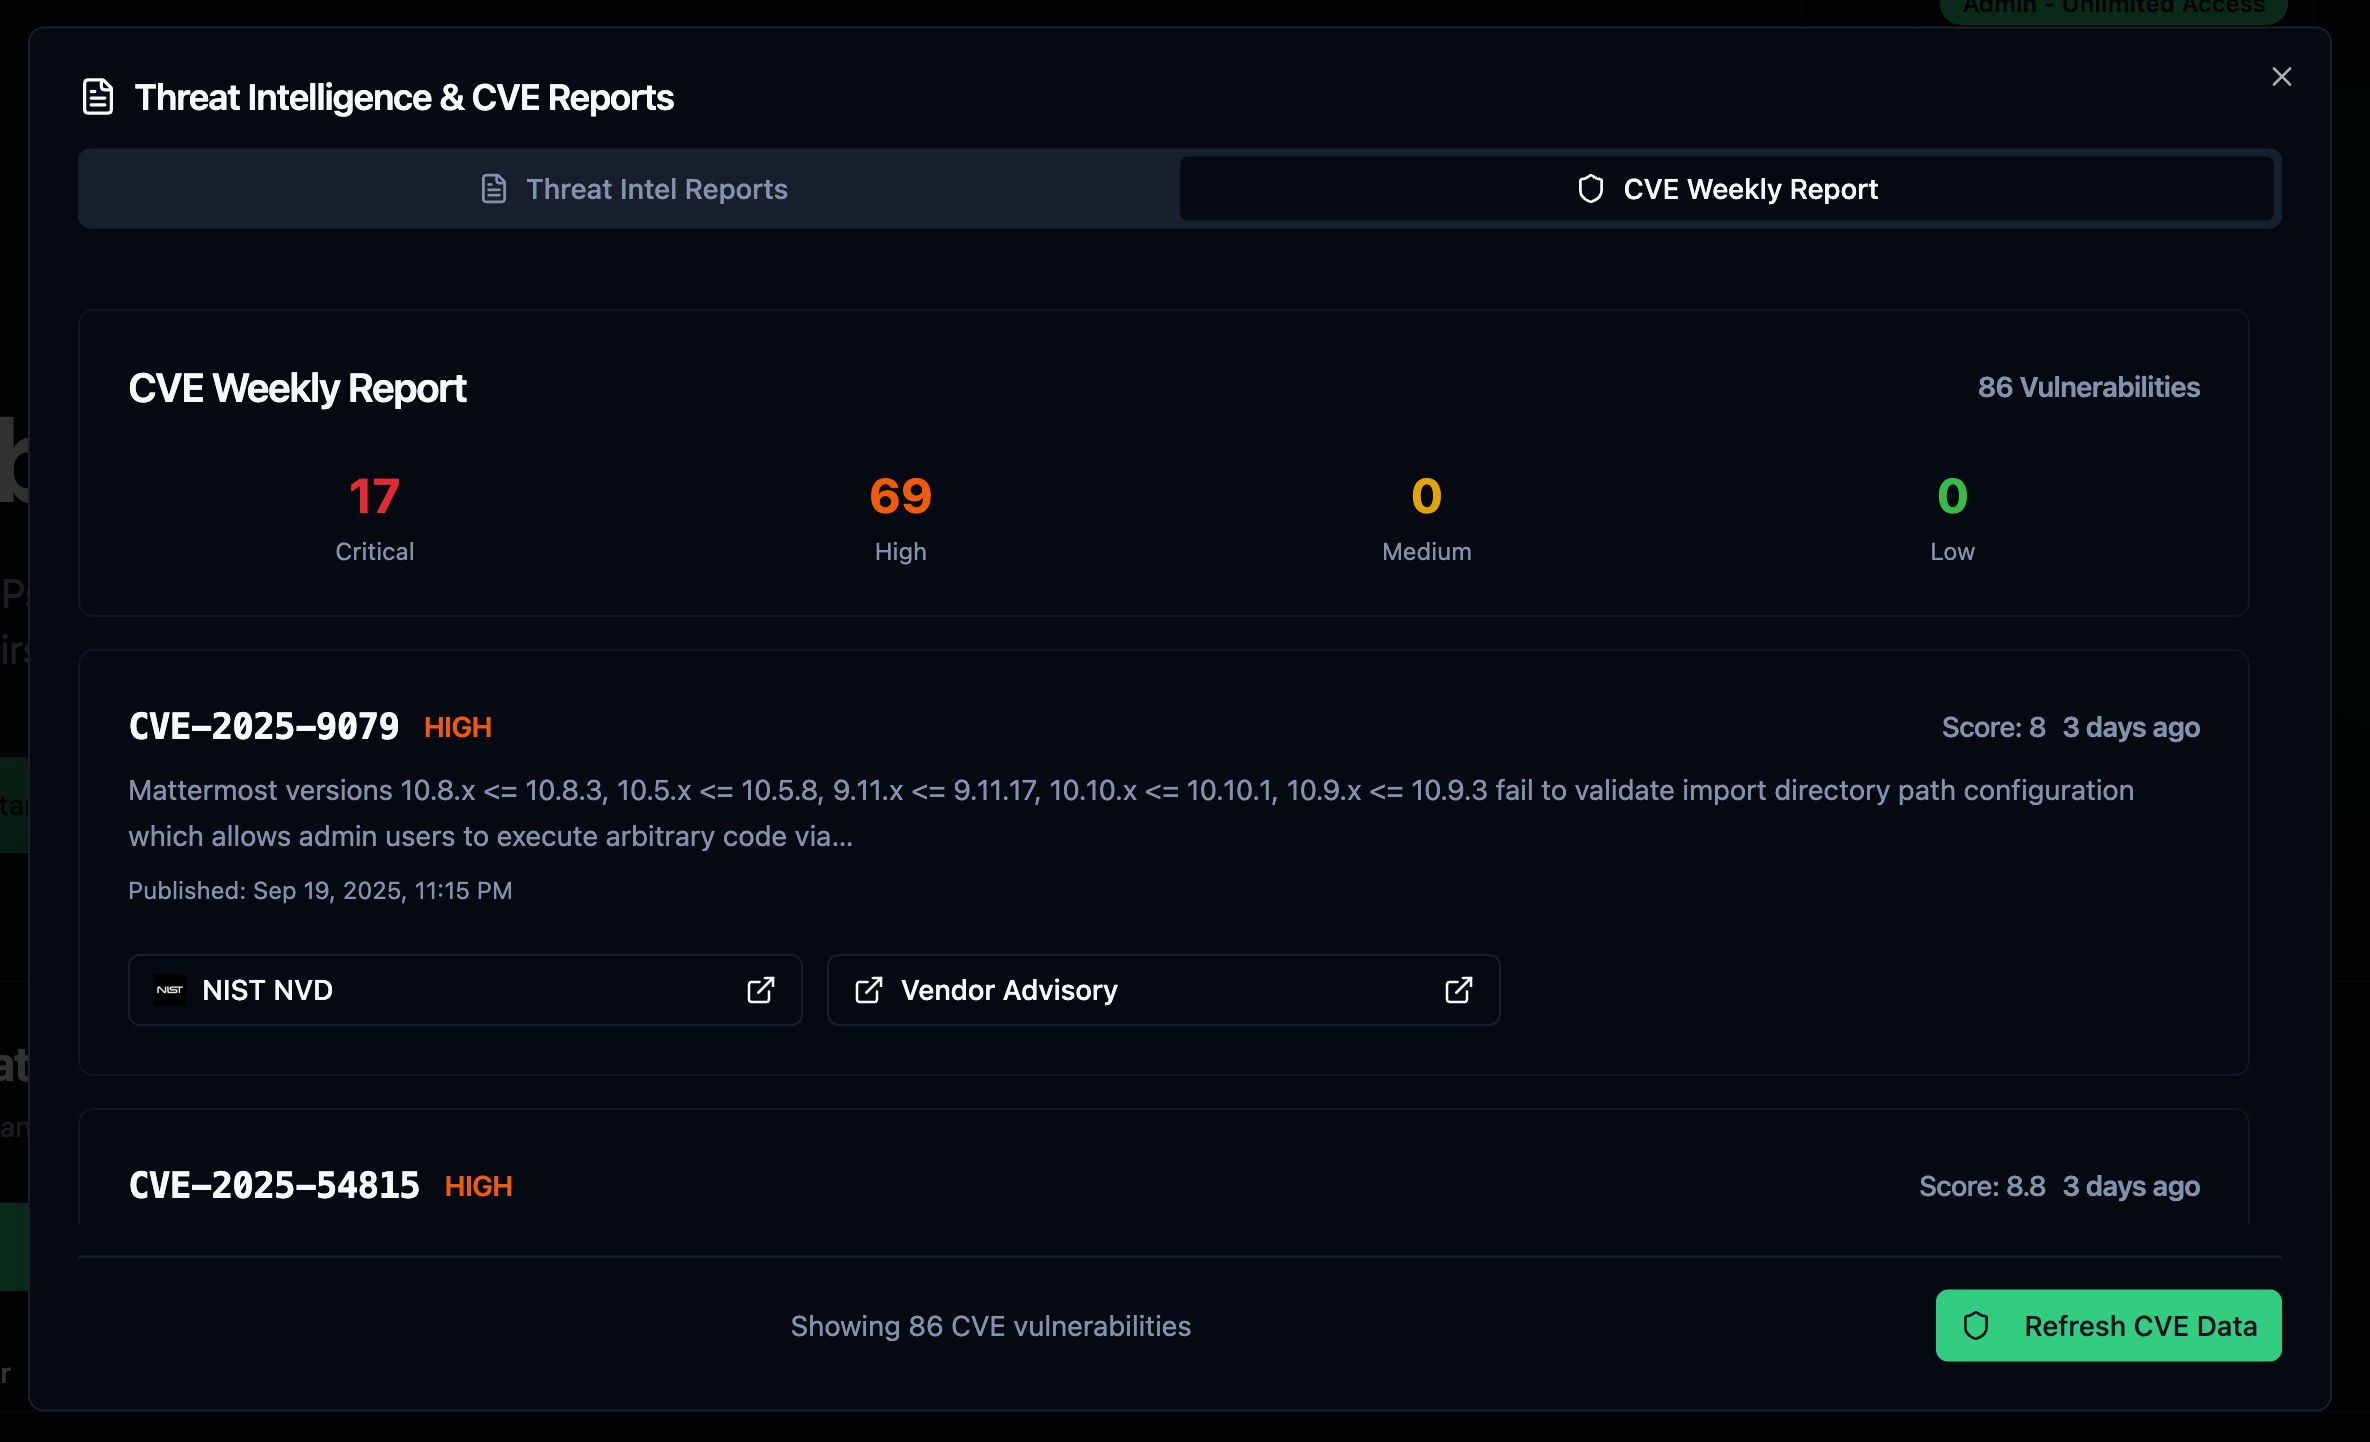
Task: Click the red Critical count 17
Action: tap(374, 497)
